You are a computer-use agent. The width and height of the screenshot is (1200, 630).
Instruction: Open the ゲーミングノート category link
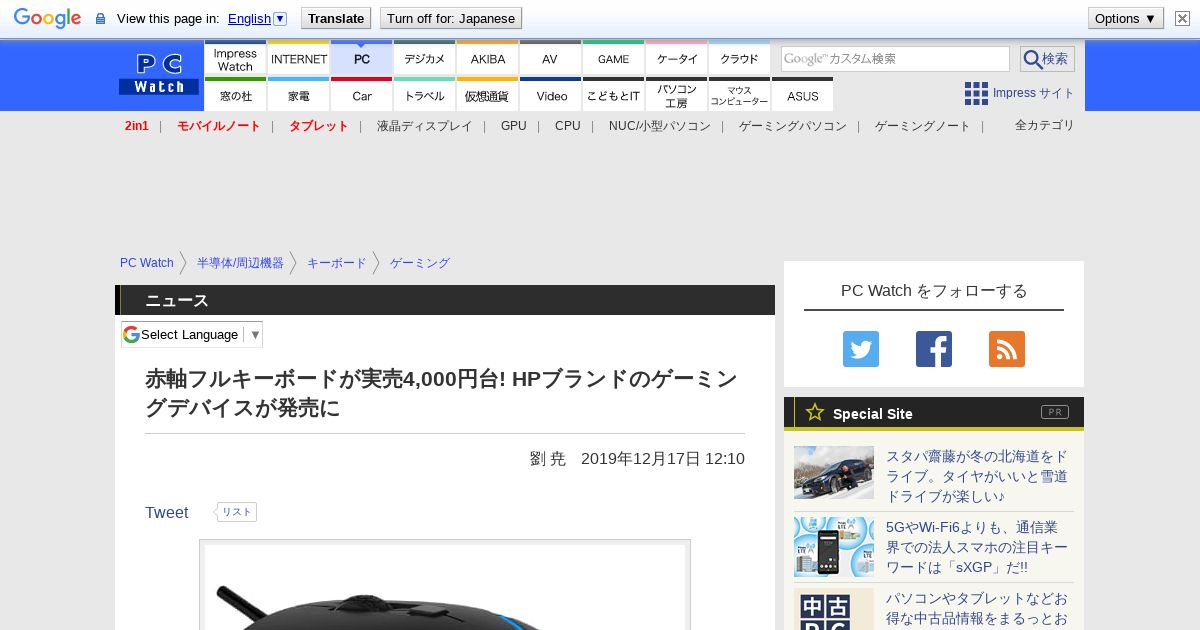923,126
